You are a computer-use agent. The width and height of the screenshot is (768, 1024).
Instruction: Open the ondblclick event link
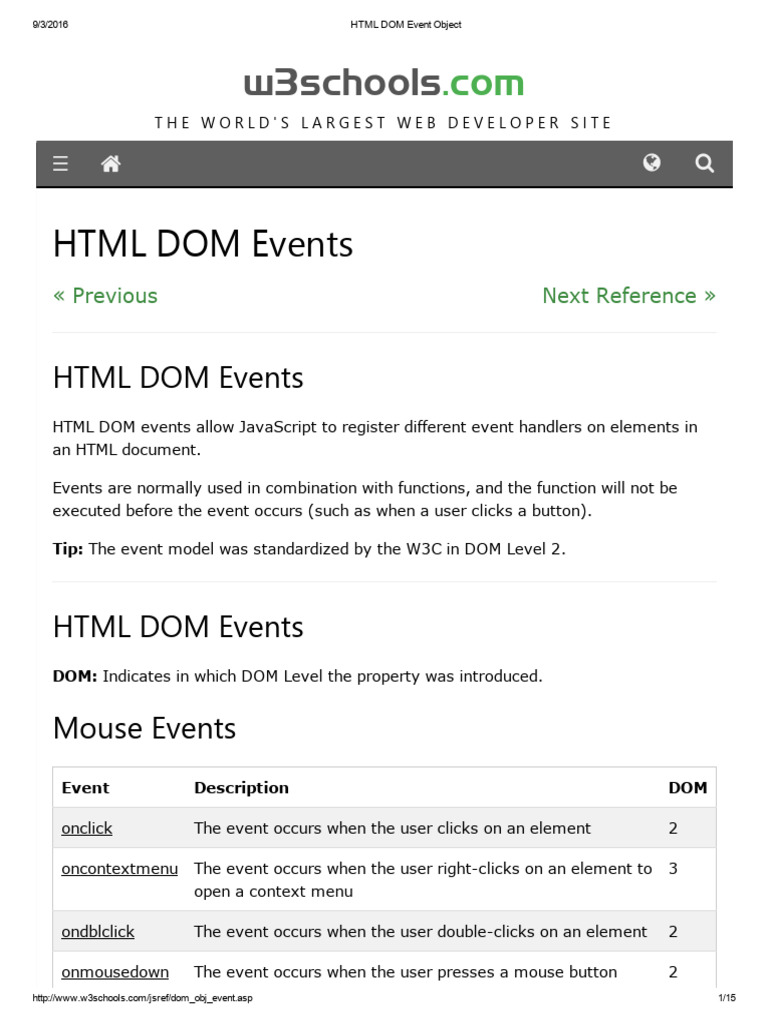click(98, 931)
